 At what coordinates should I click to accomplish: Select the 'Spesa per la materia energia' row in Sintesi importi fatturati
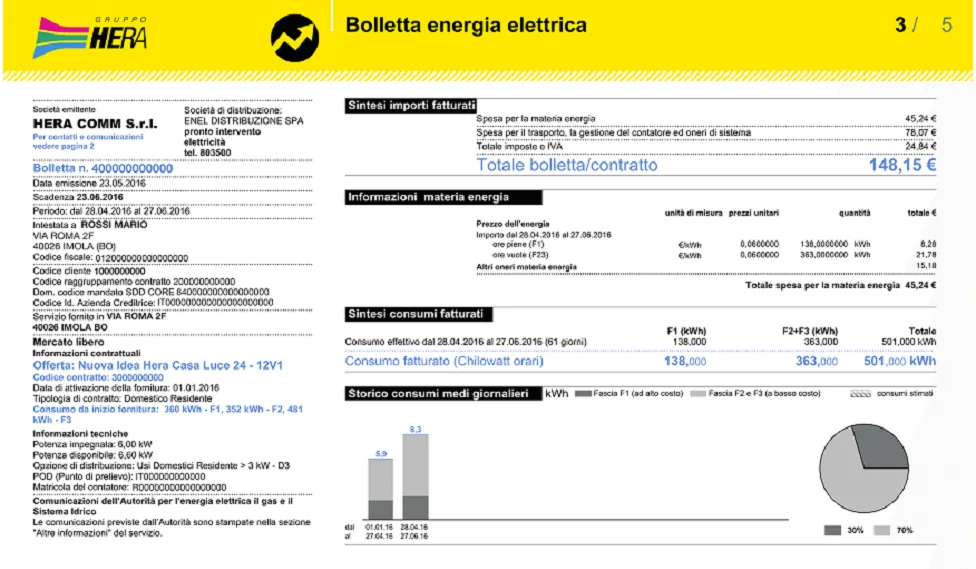point(706,118)
